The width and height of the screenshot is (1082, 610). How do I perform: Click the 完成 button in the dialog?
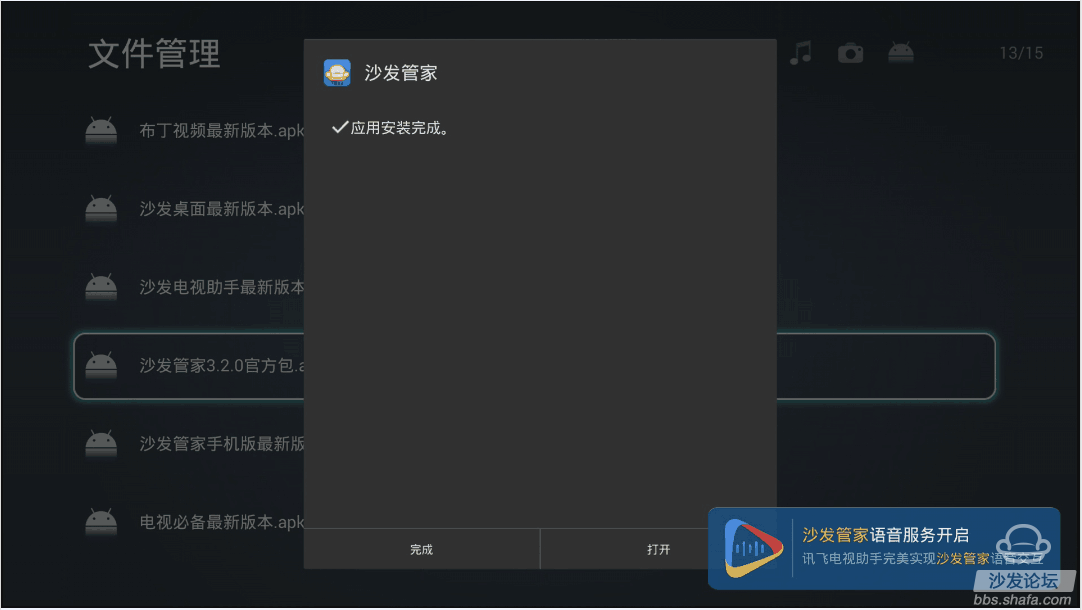422,549
